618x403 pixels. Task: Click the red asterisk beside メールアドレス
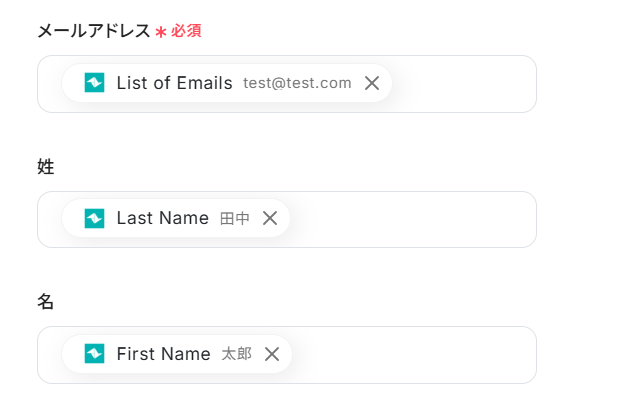160,32
